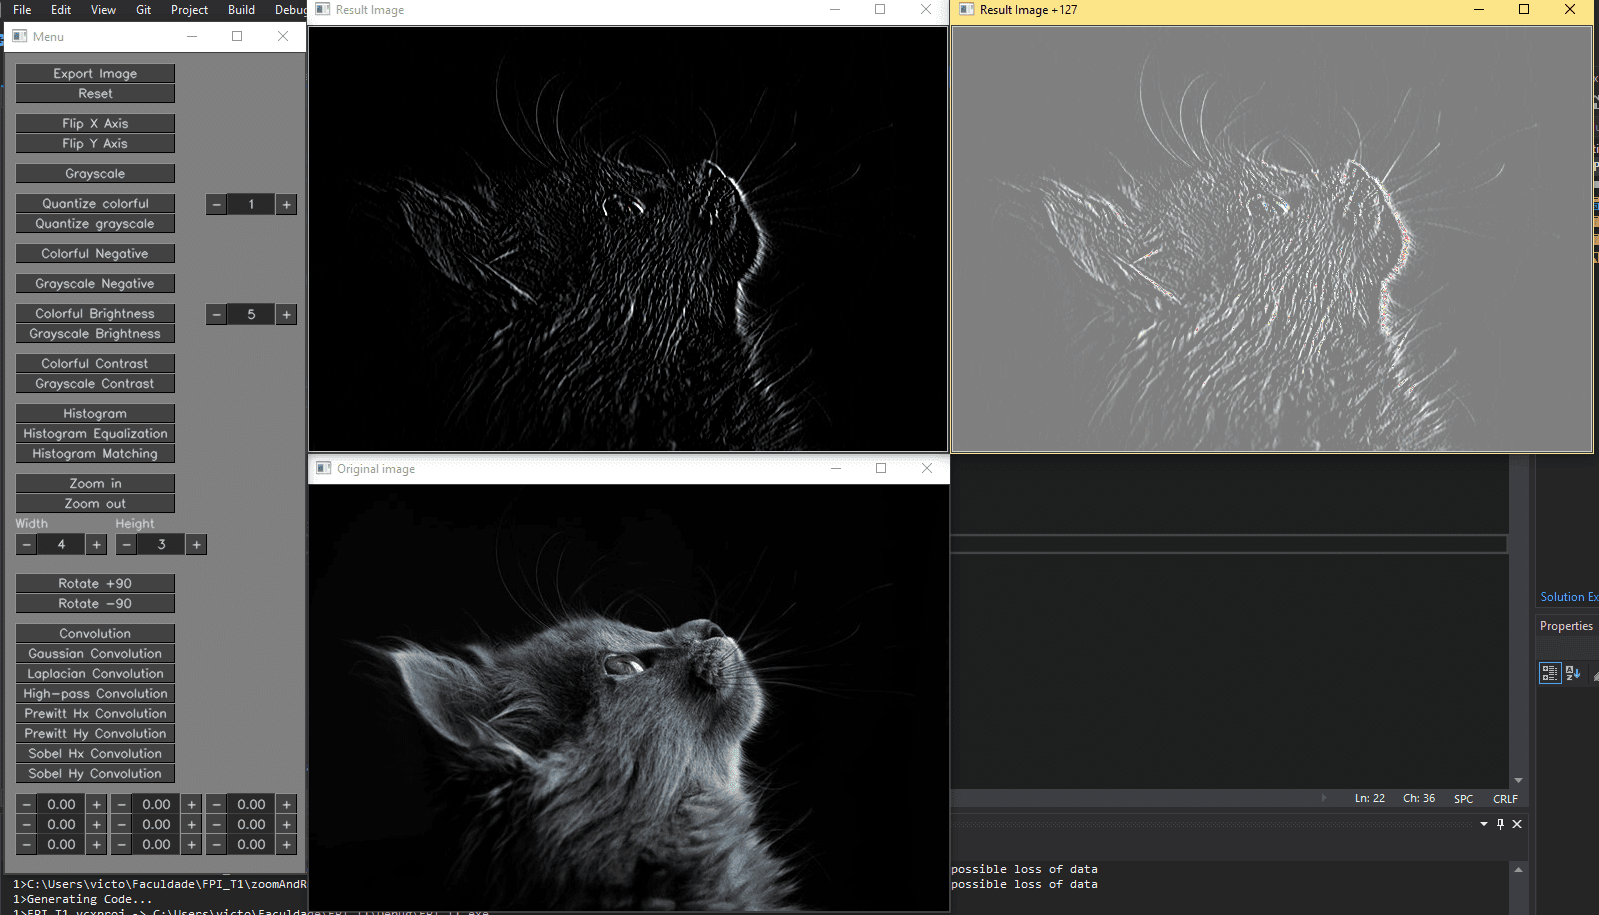
Task: Rotate image -90 degrees
Action: click(95, 603)
